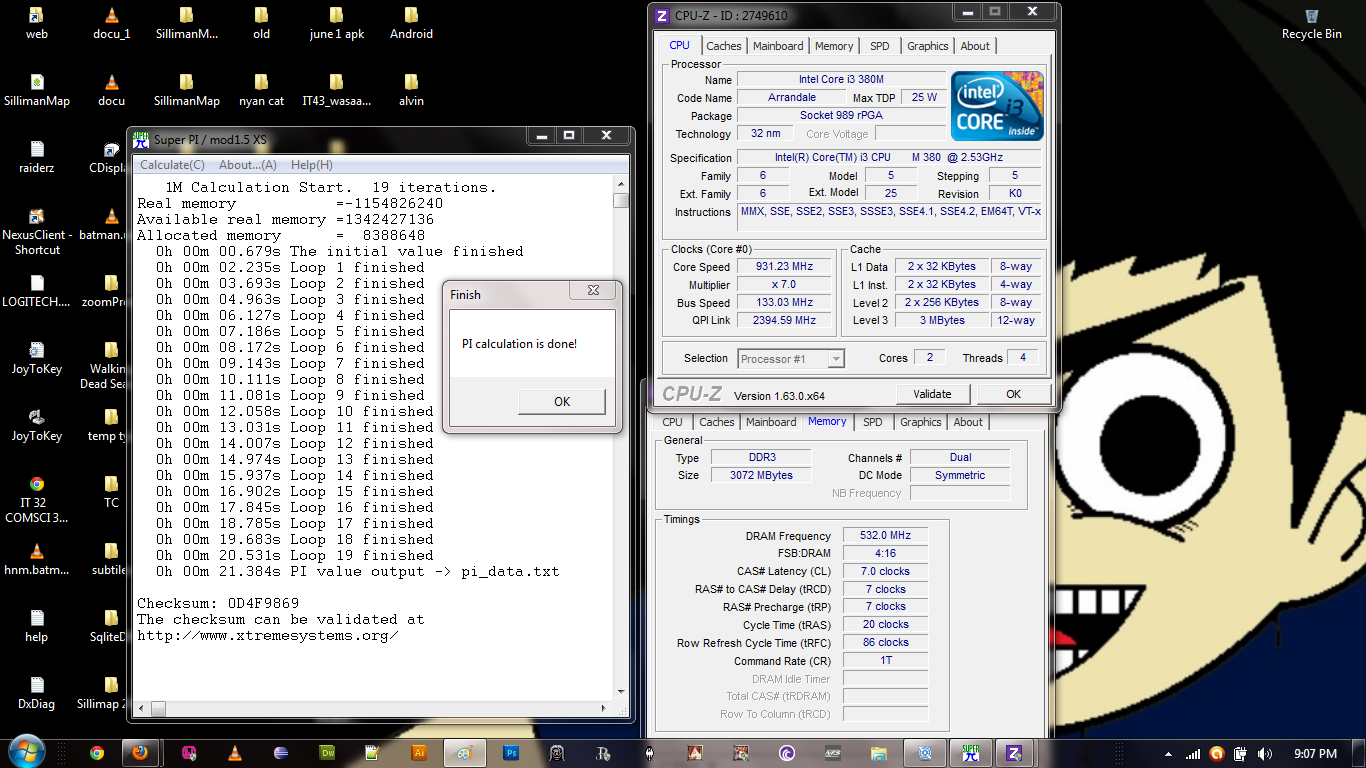Open the Recycle Bin desktop icon
1366x768 pixels.
pyautogui.click(x=1311, y=24)
